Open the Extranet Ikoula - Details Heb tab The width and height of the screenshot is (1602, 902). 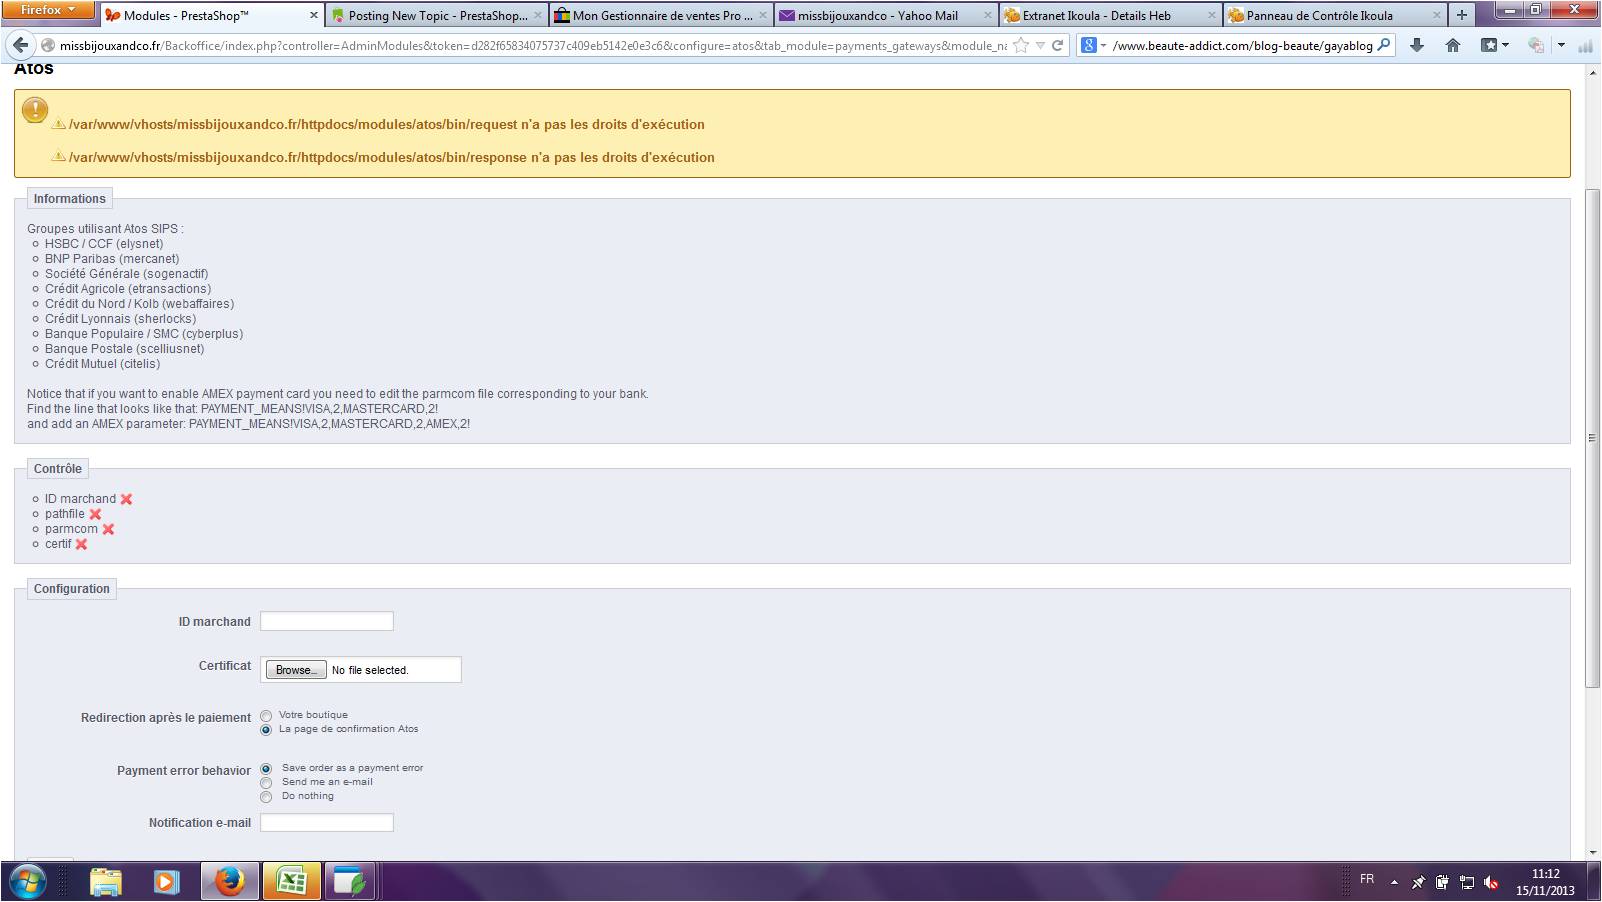point(1110,15)
